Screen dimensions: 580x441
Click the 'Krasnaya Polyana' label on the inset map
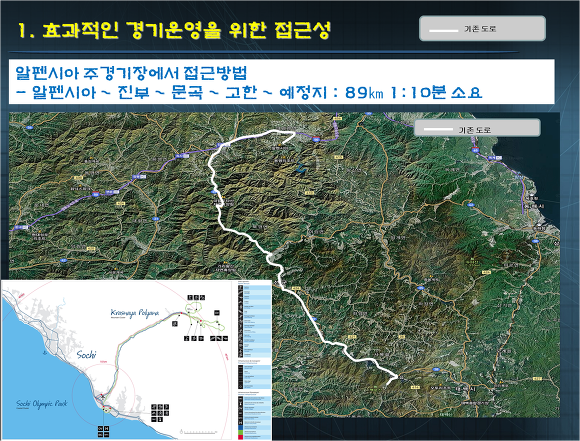135,313
